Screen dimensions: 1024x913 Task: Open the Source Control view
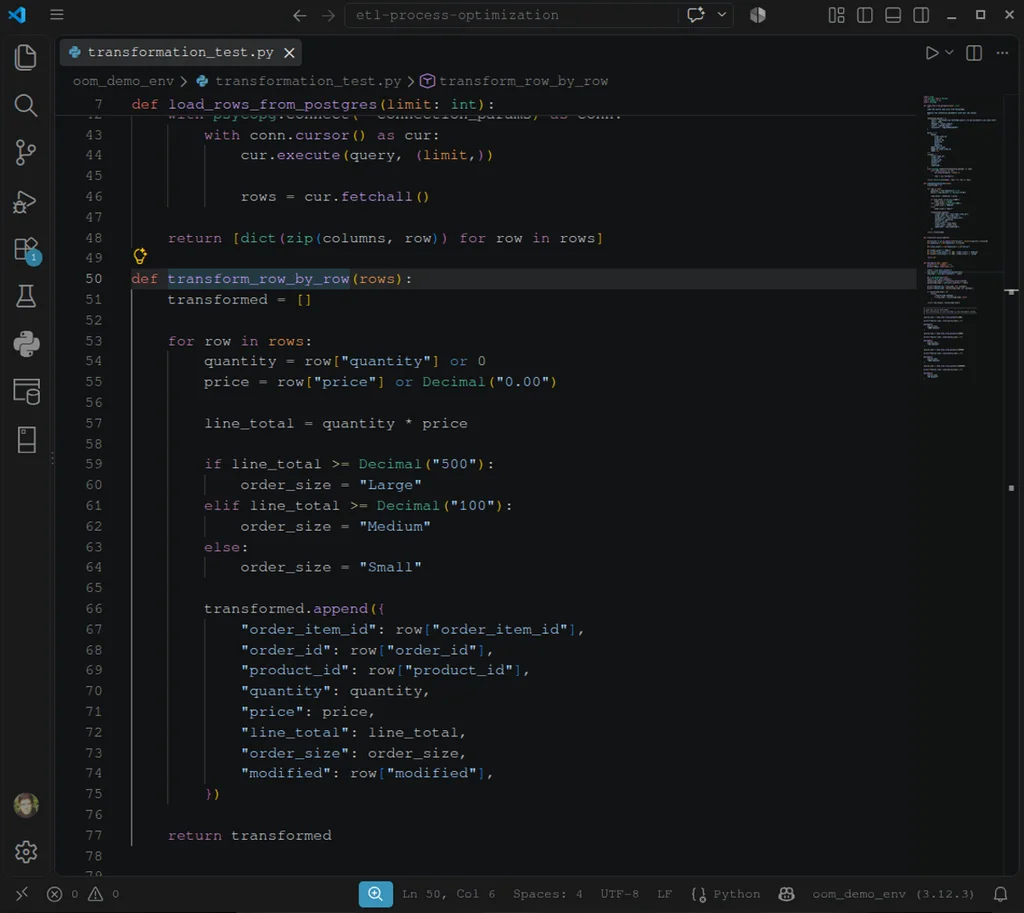pyautogui.click(x=25, y=153)
